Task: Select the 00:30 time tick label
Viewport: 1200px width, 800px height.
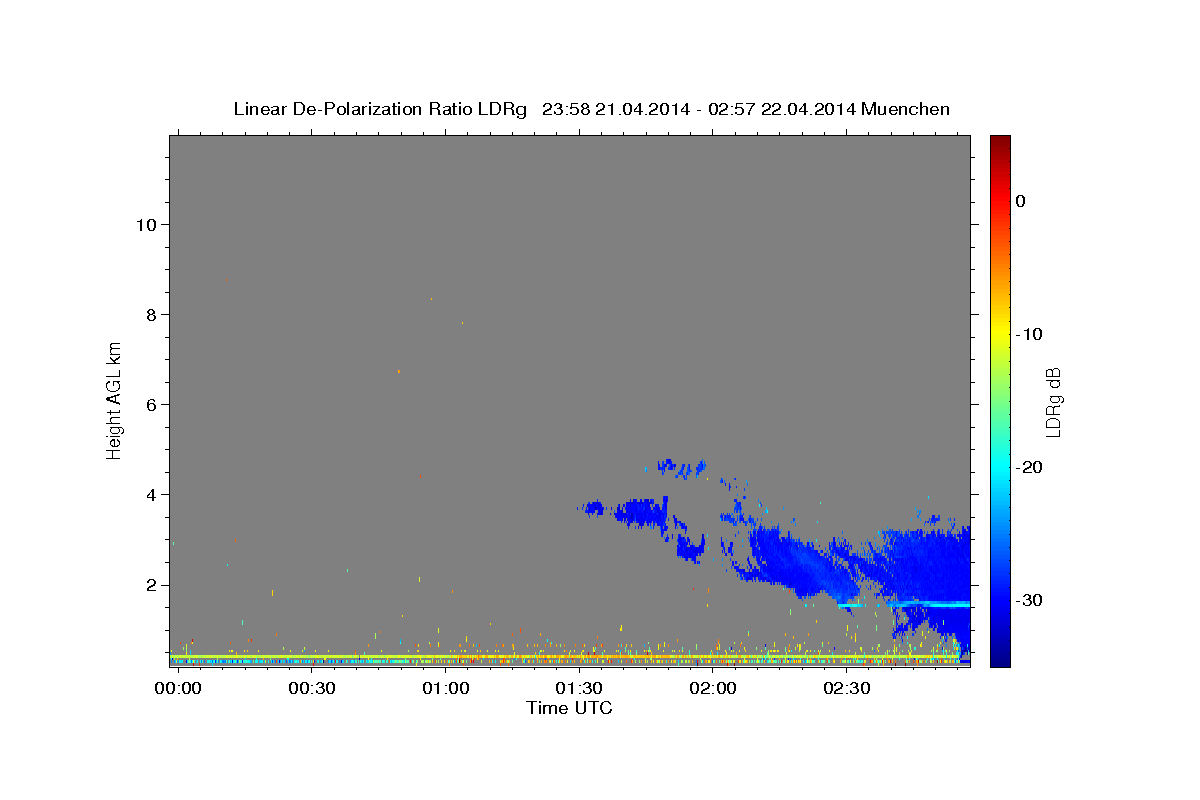Action: 312,689
